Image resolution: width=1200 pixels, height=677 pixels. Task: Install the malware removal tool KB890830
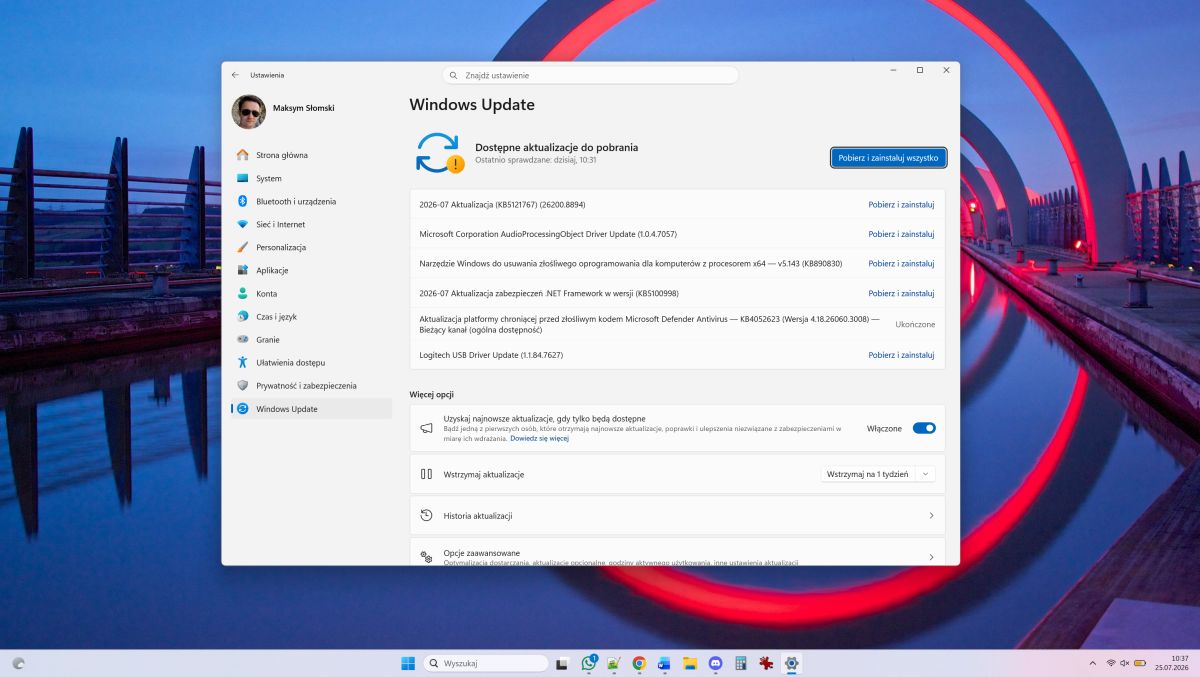901,264
